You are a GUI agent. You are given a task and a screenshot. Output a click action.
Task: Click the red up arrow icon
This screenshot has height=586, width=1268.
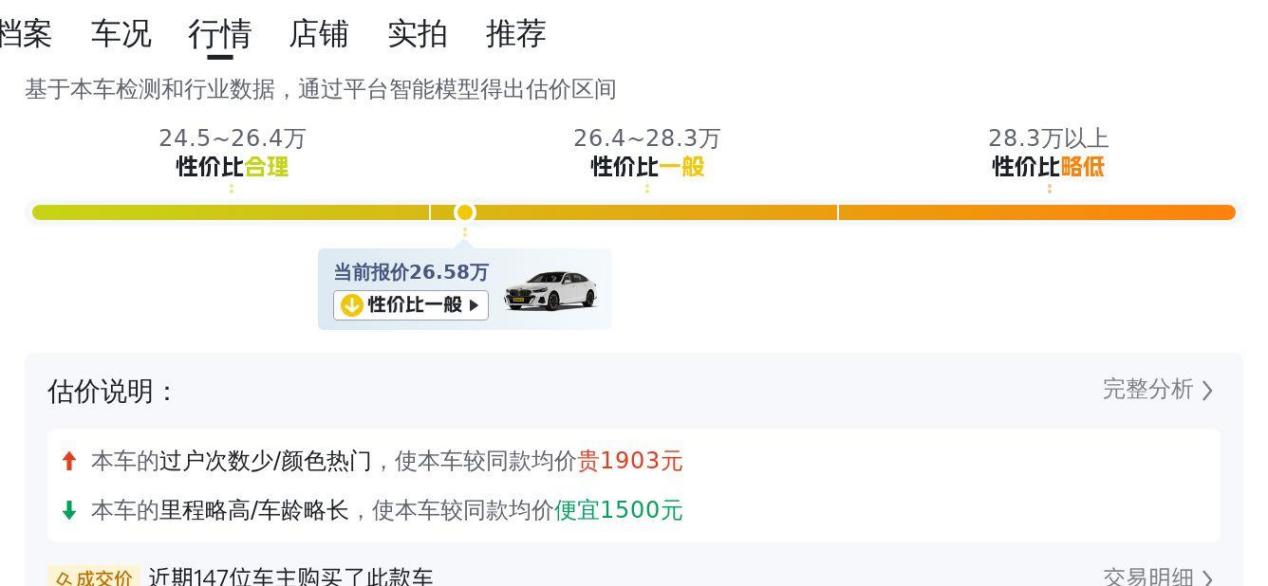click(68, 462)
